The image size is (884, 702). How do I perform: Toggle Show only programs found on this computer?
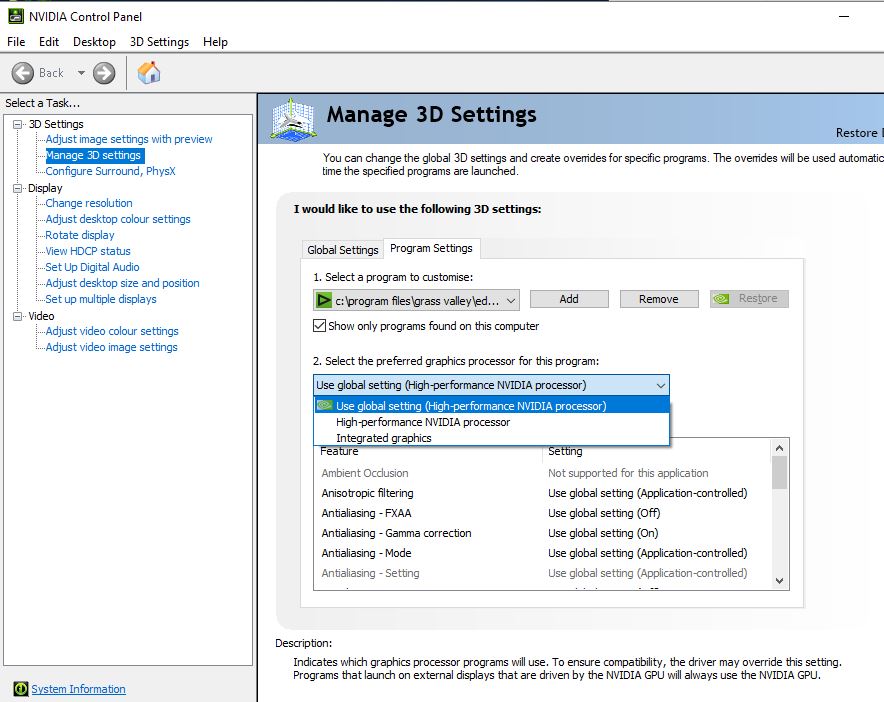[319, 325]
